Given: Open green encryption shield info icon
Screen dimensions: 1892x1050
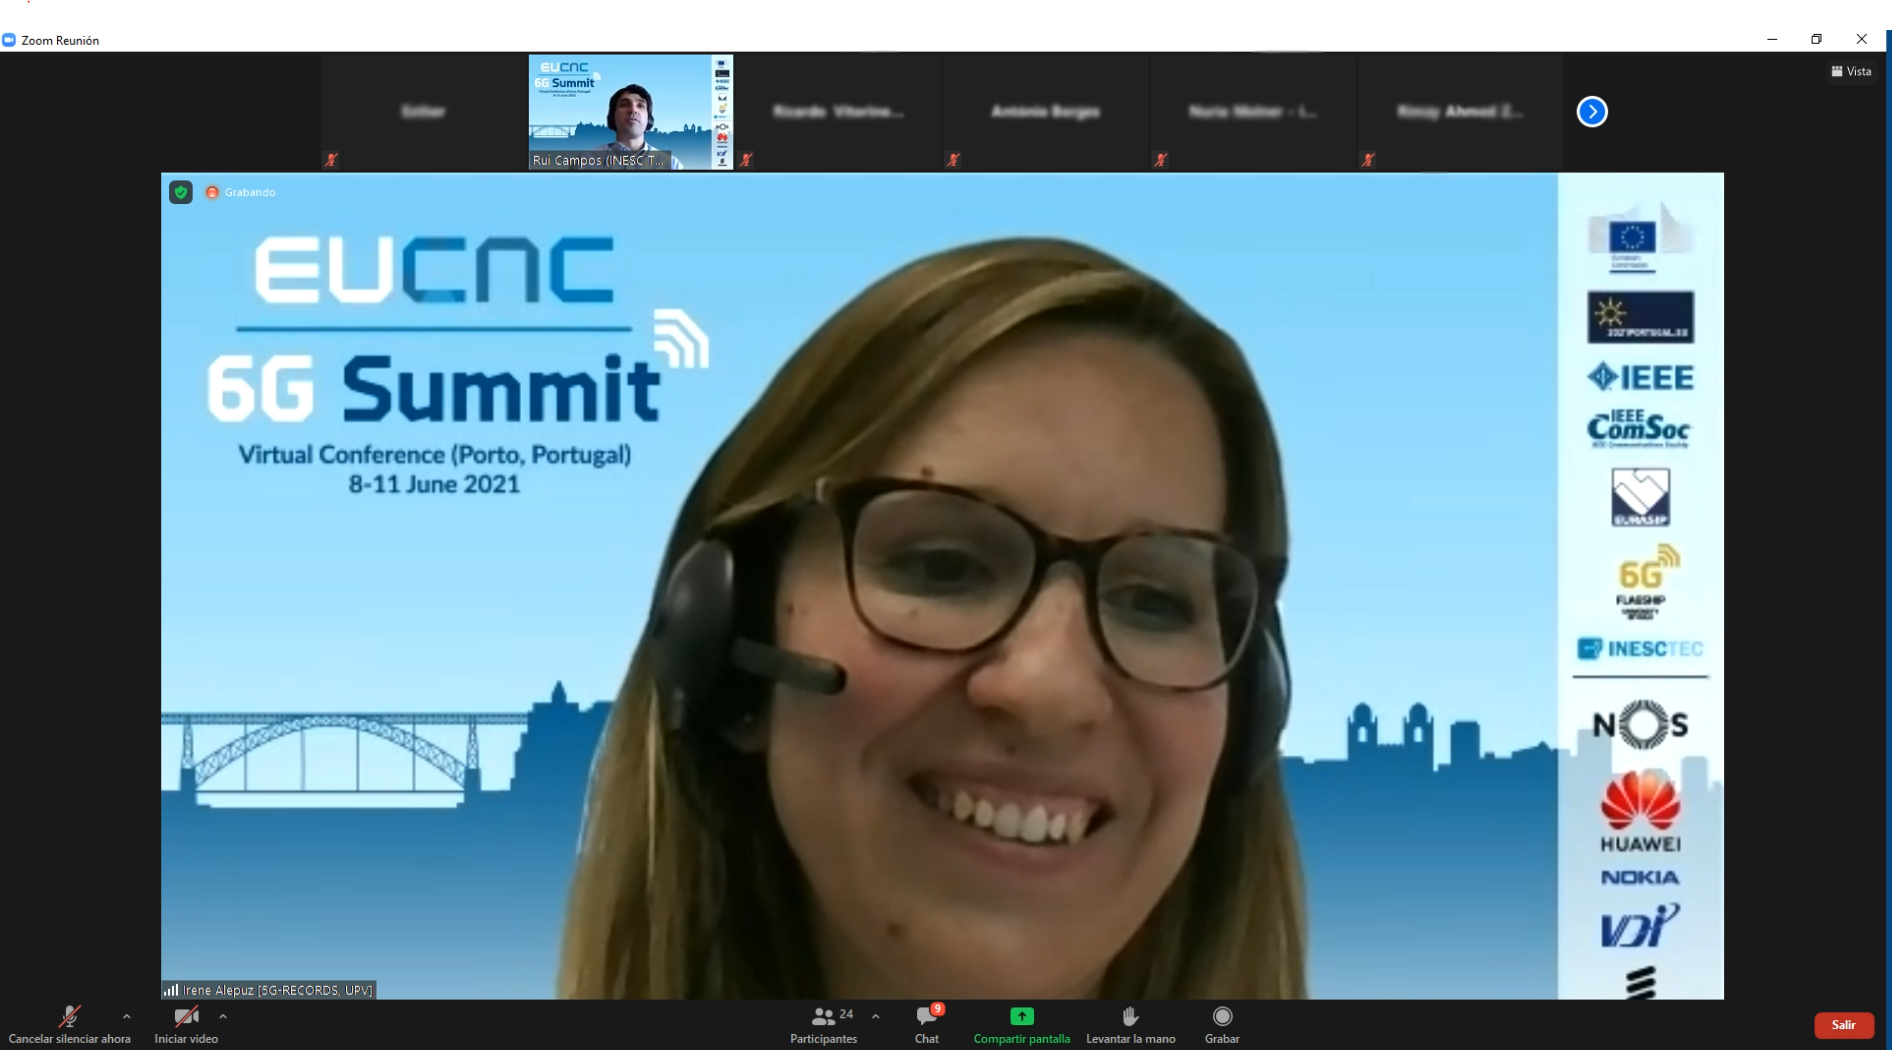Looking at the screenshot, I should (181, 192).
